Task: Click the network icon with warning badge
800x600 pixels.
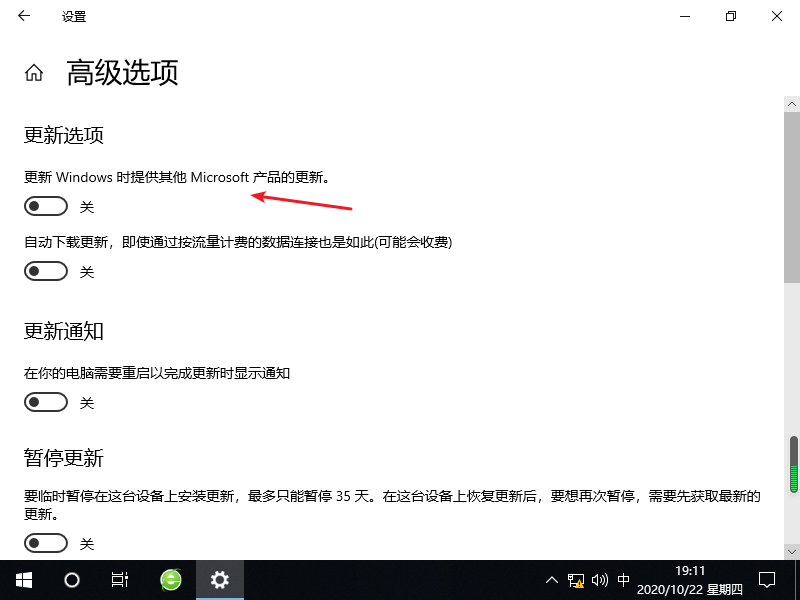Action: pyautogui.click(x=575, y=580)
